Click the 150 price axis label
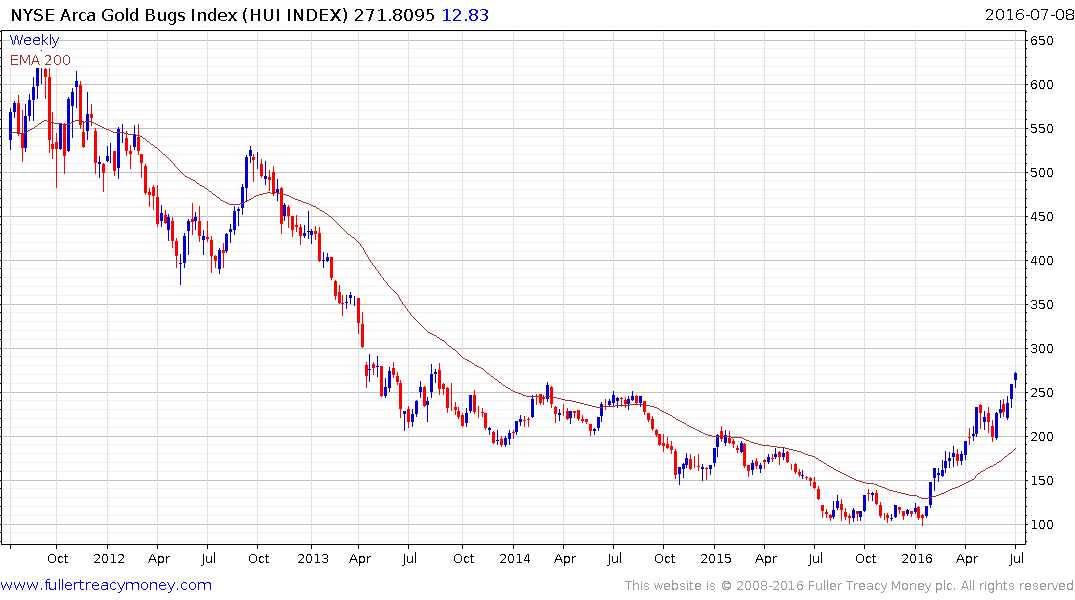Viewport: 1075px width, 600px height. coord(1041,481)
